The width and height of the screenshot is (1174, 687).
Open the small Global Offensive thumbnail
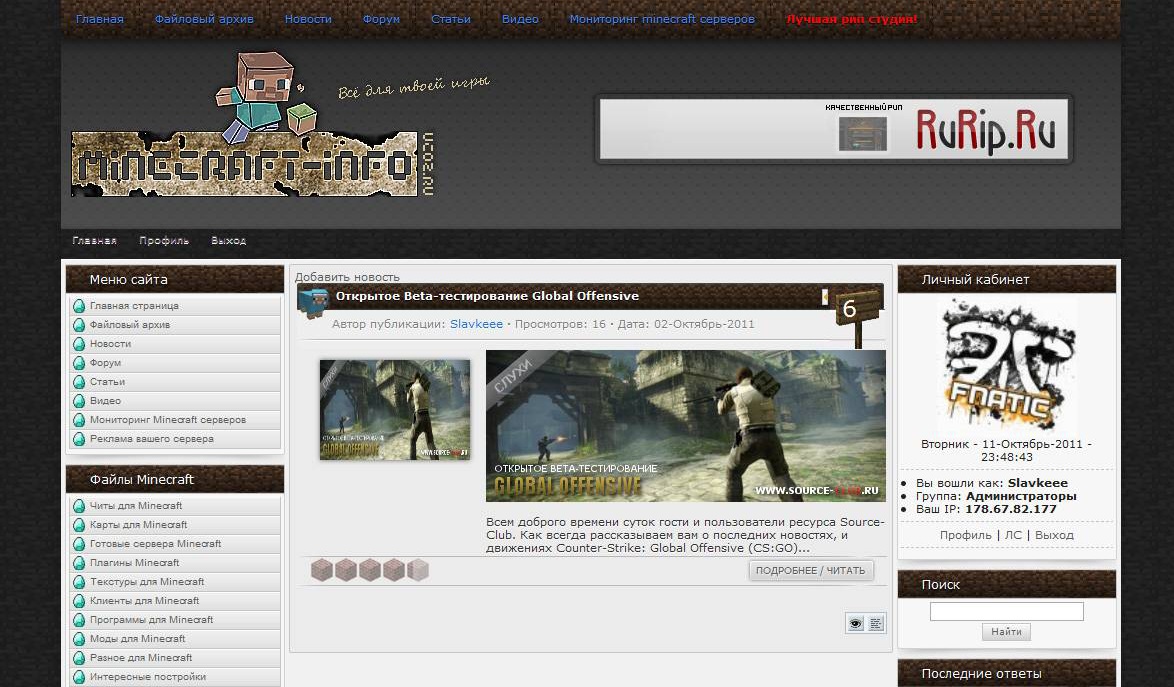[395, 409]
